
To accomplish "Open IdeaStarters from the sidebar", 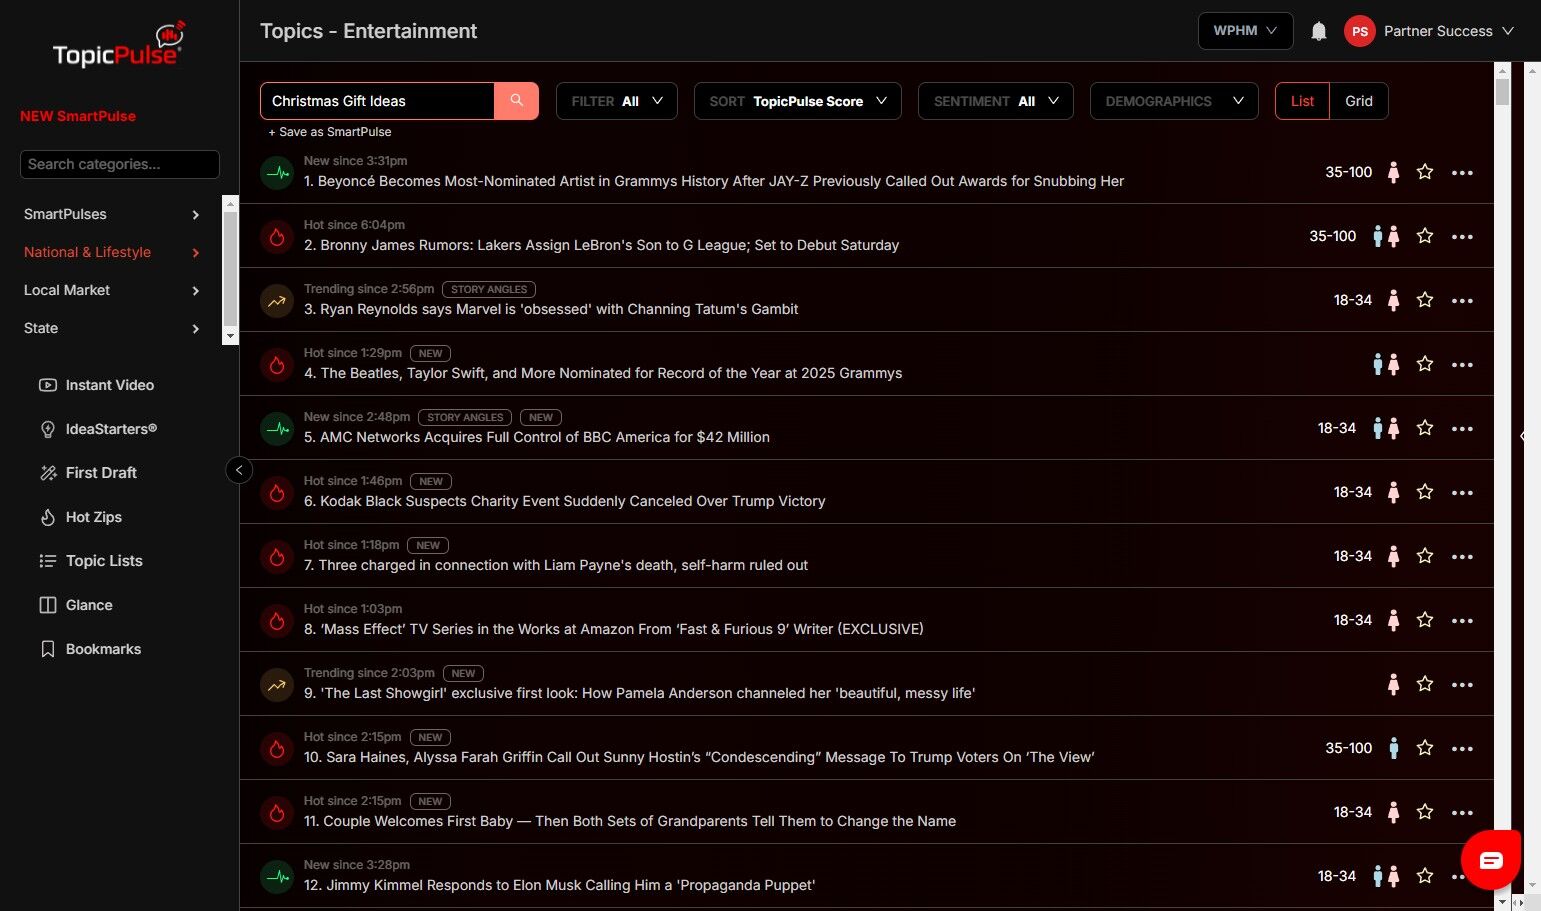I will (98, 429).
